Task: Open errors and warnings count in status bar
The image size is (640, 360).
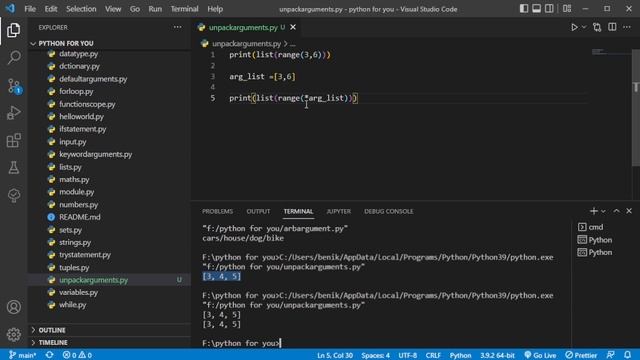Action: (77, 355)
